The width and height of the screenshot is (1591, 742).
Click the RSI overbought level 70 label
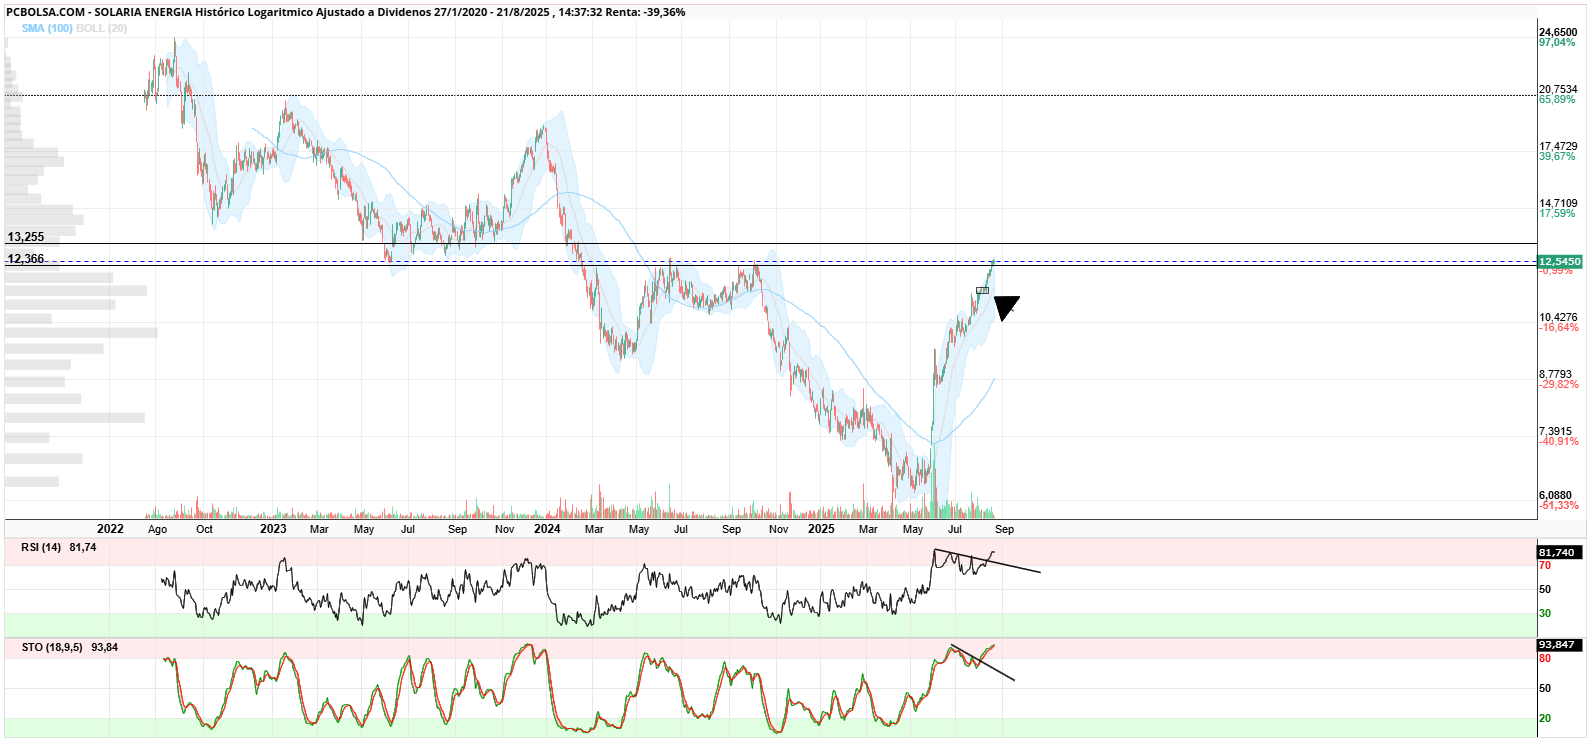pos(1545,566)
